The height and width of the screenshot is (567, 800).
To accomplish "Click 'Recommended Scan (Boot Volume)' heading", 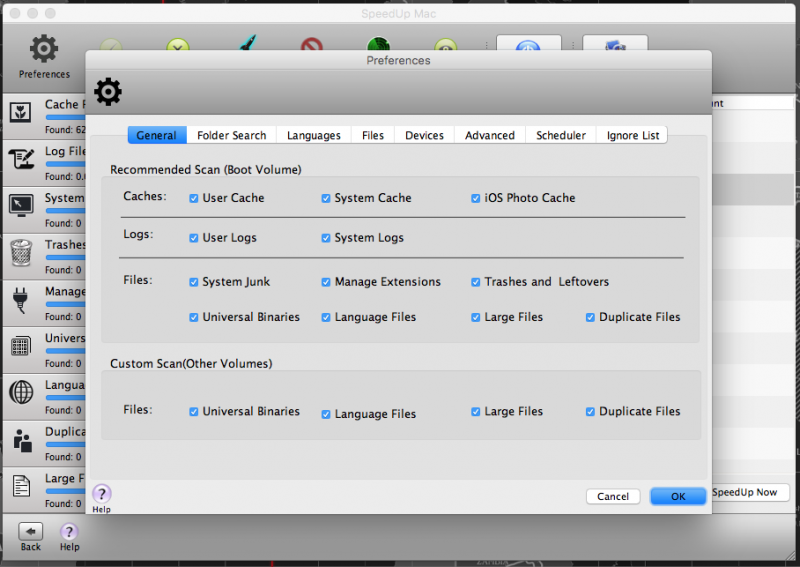I will (206, 169).
